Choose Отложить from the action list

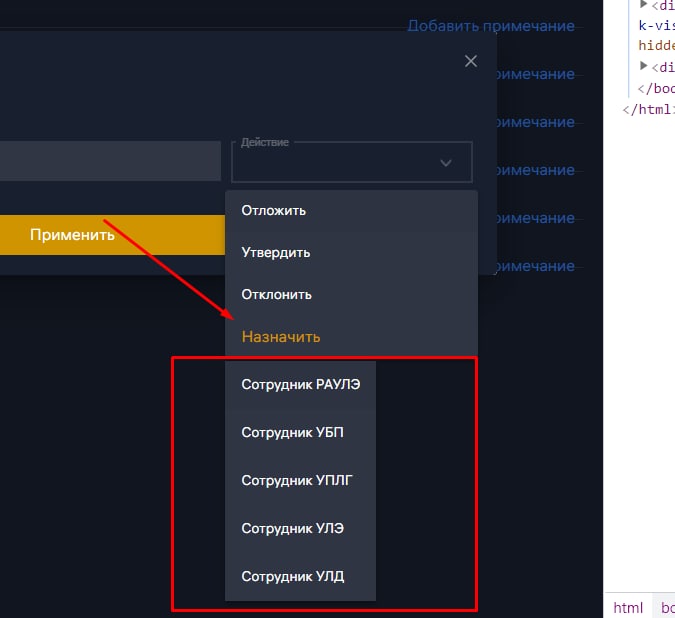click(351, 211)
